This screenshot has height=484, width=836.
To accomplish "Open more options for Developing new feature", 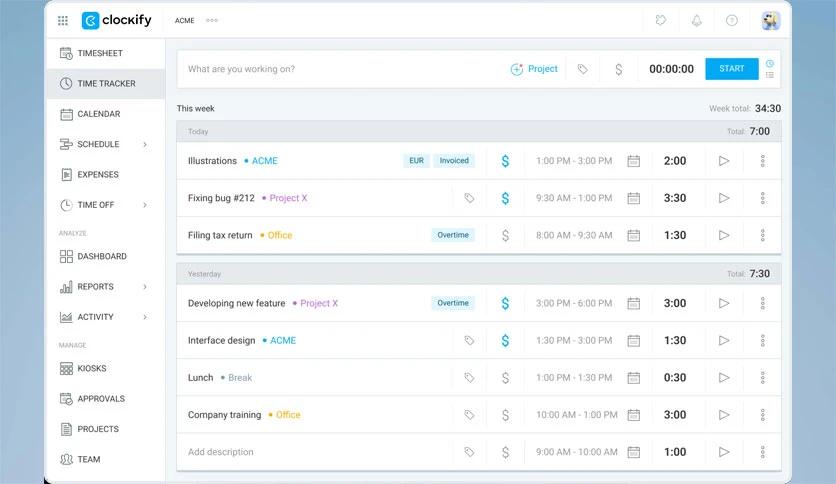I will pyautogui.click(x=762, y=303).
